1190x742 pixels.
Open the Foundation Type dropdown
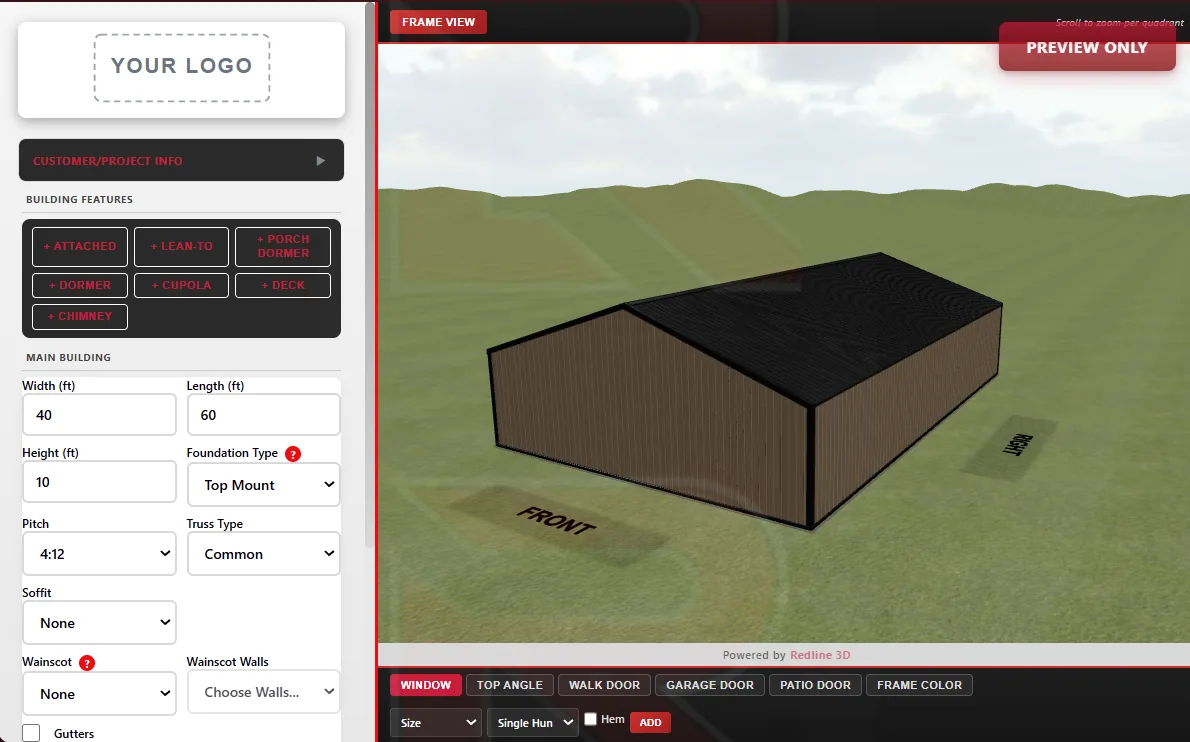tap(263, 485)
